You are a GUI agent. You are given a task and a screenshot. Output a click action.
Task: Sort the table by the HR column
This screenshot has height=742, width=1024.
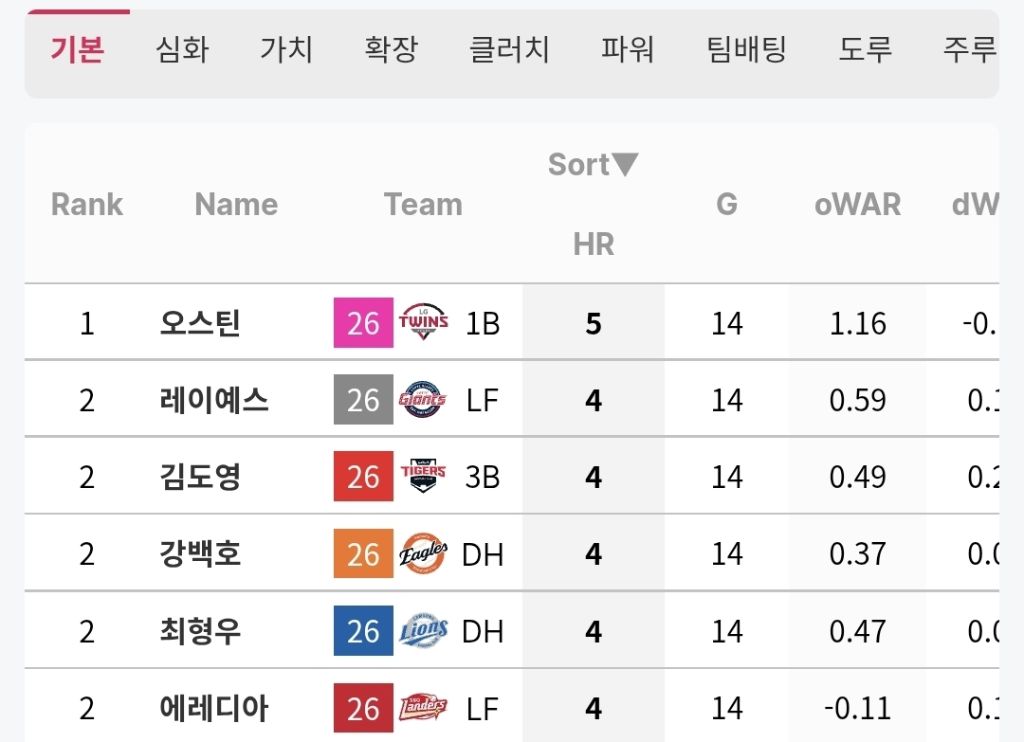point(593,244)
